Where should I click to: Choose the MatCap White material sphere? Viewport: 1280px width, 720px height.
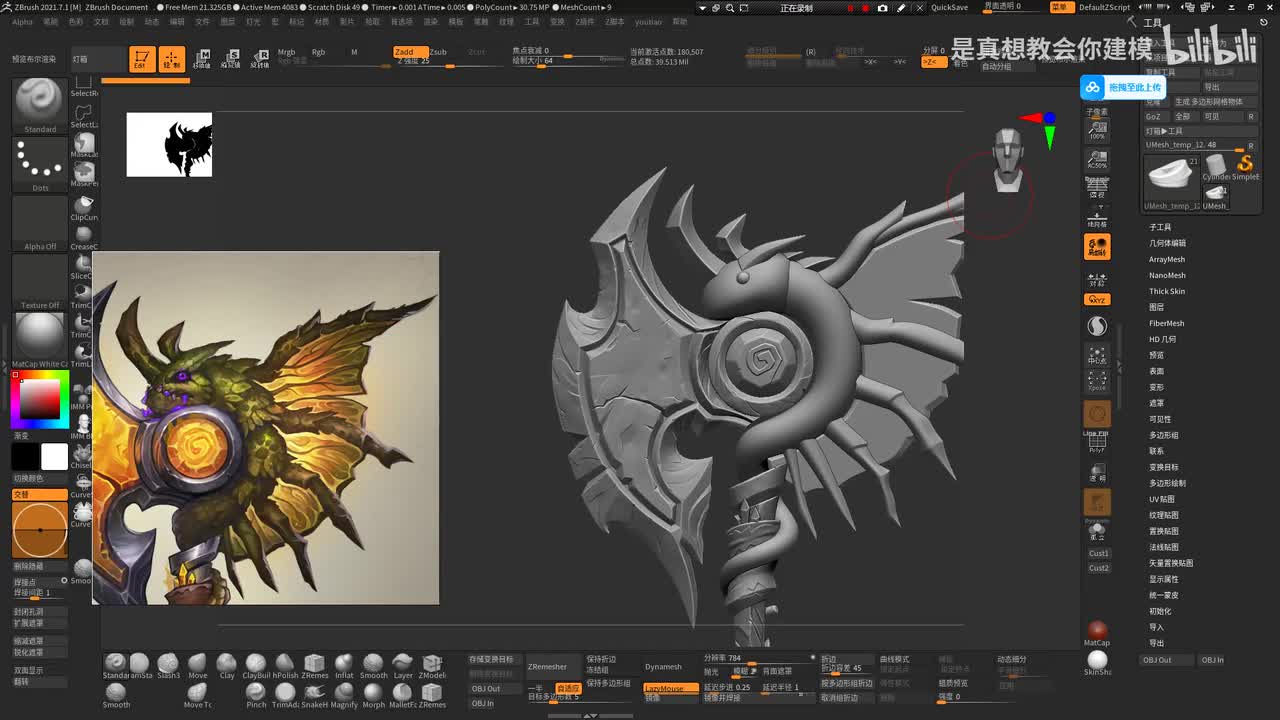click(40, 340)
